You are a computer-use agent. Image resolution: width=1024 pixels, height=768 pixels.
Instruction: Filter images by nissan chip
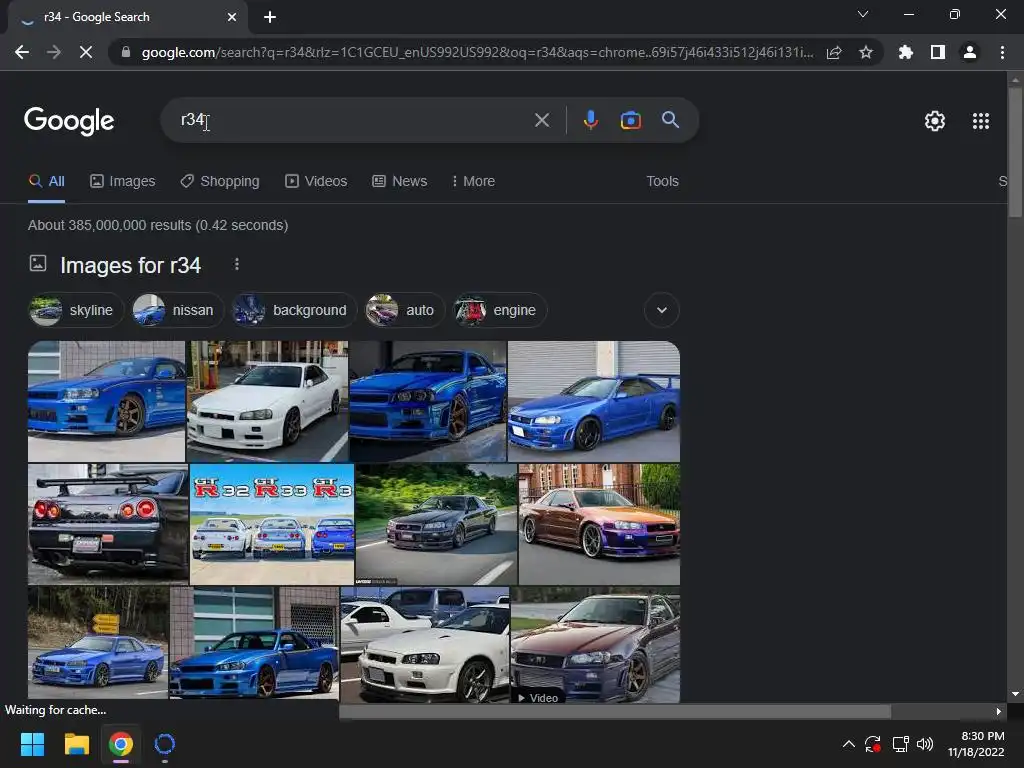click(176, 310)
